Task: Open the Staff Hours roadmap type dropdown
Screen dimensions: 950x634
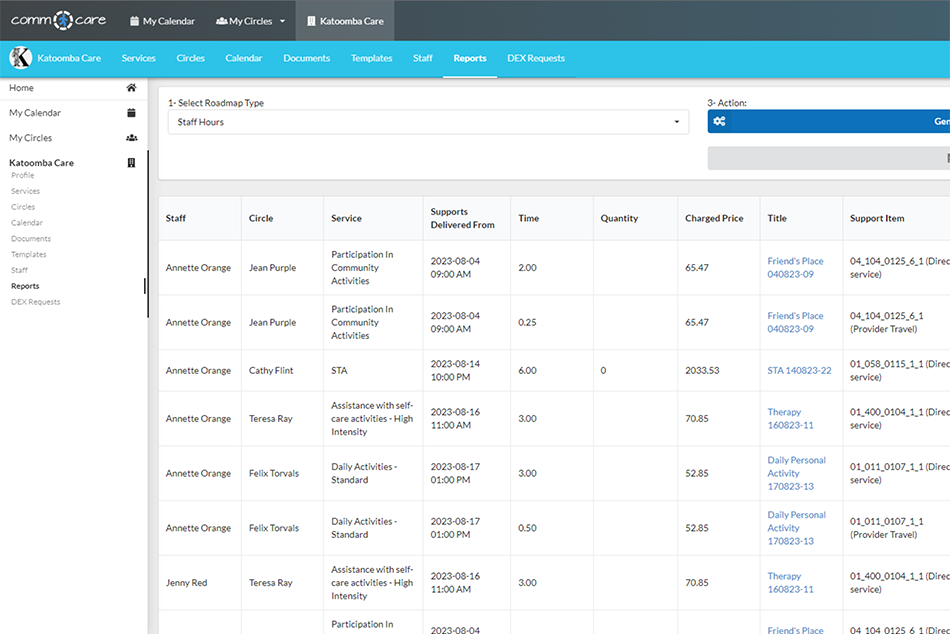Action: click(x=428, y=122)
